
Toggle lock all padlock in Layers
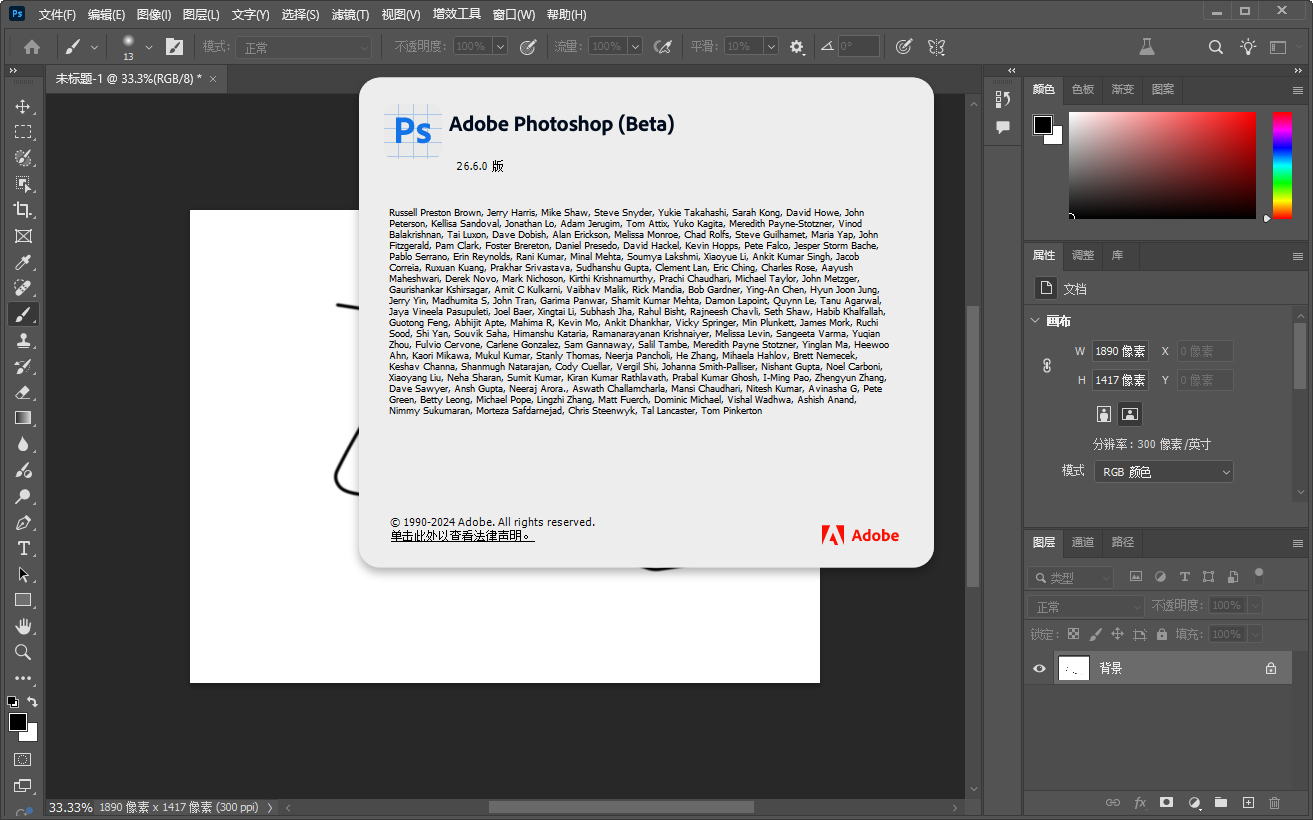pos(1161,634)
